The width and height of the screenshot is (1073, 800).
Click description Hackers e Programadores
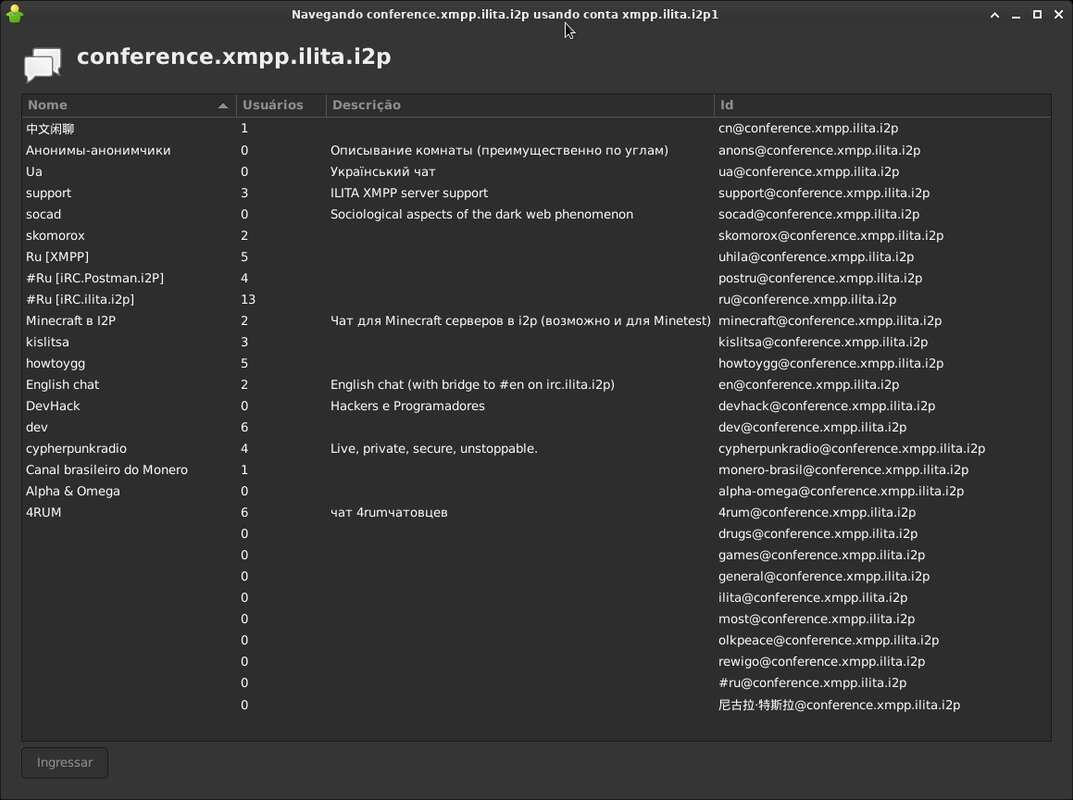(407, 405)
